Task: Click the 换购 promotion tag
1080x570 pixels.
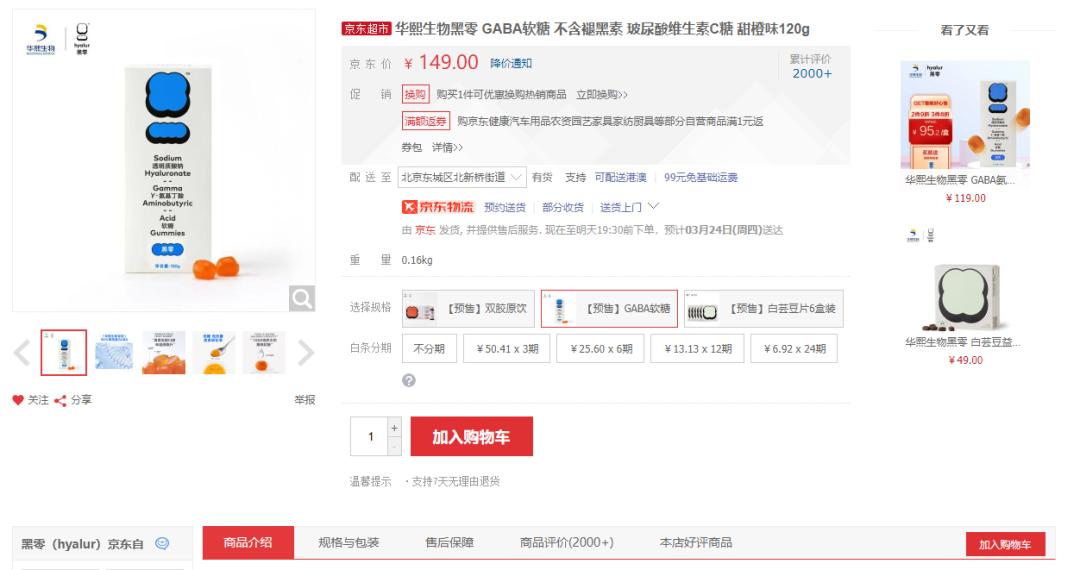Action: pos(415,94)
